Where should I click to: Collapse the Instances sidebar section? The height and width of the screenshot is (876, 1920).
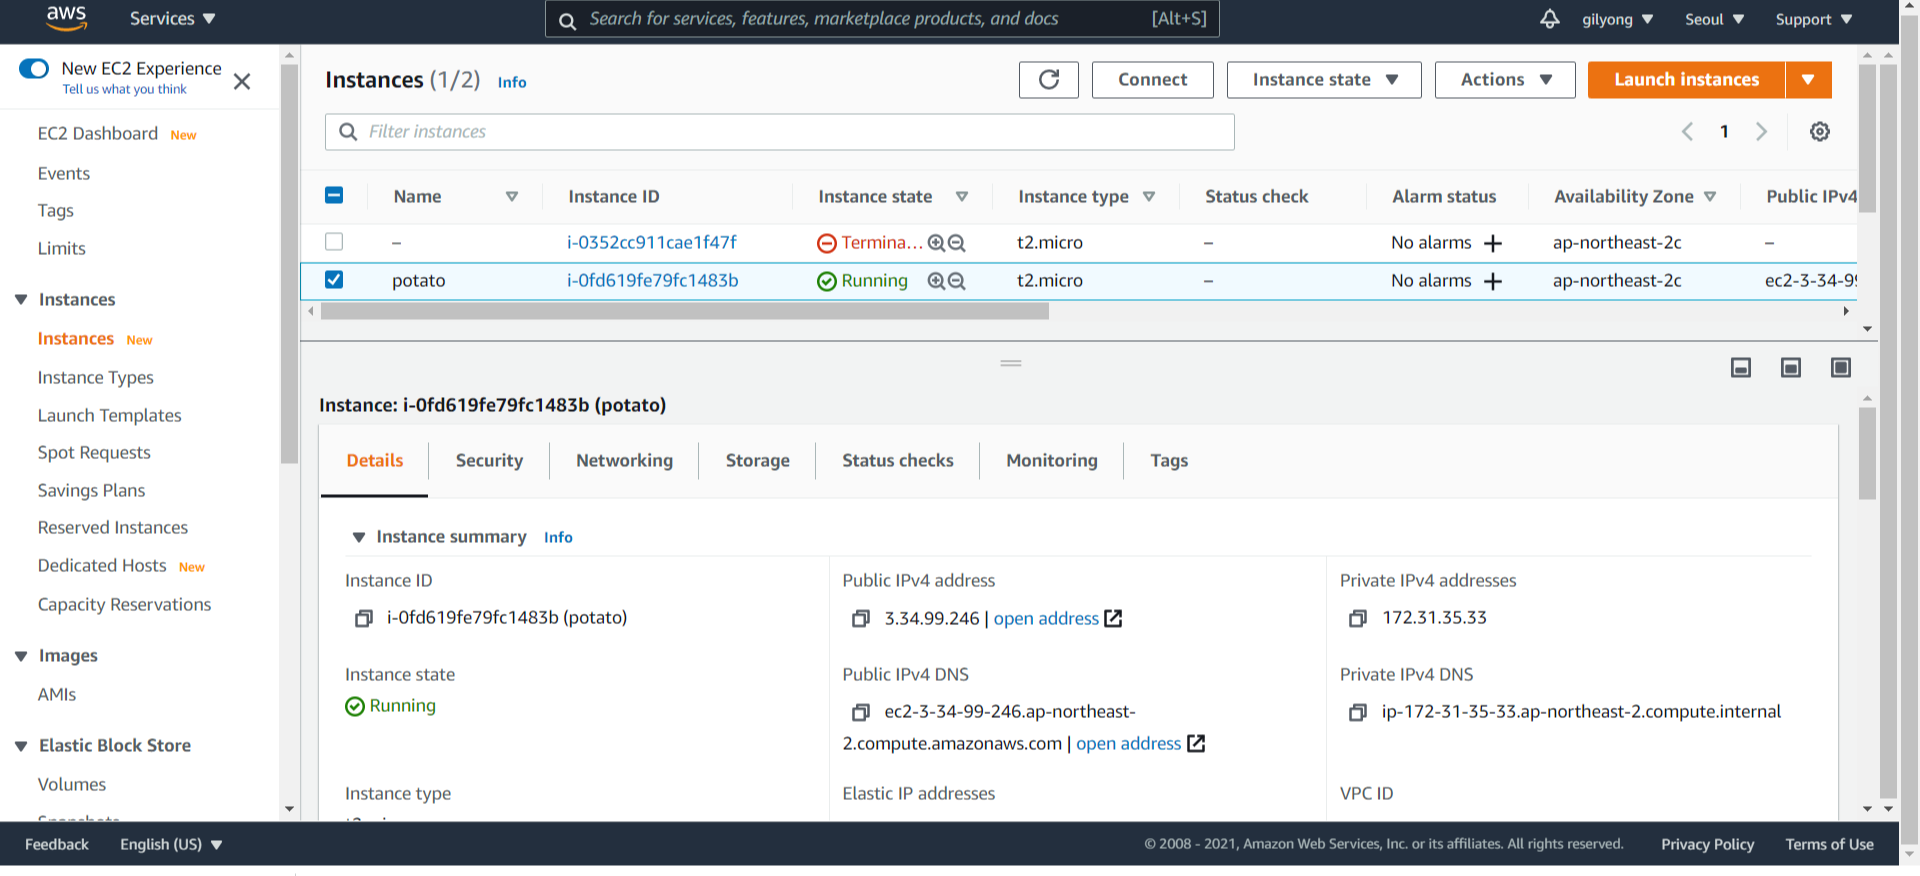pos(21,299)
